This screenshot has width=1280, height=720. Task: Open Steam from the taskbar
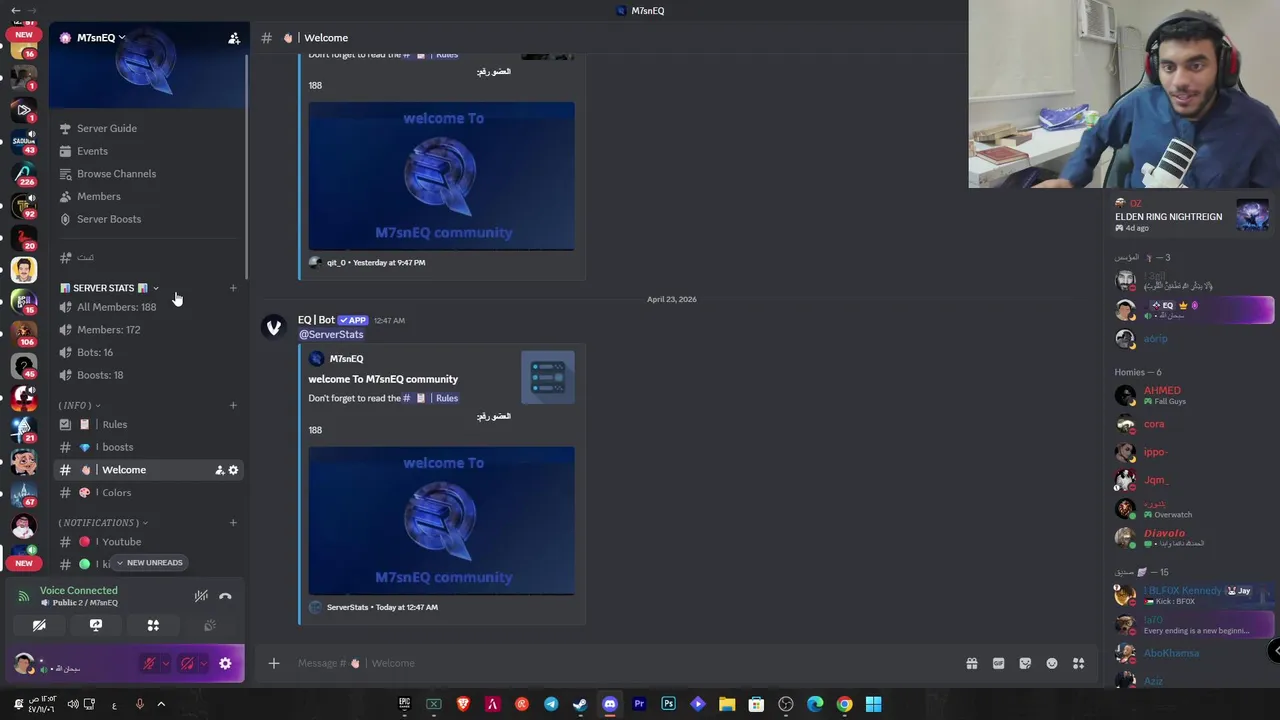click(x=580, y=704)
